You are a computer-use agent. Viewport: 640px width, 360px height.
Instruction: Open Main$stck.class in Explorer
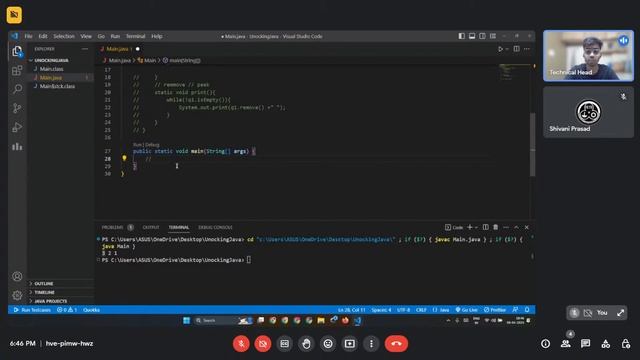(57, 86)
